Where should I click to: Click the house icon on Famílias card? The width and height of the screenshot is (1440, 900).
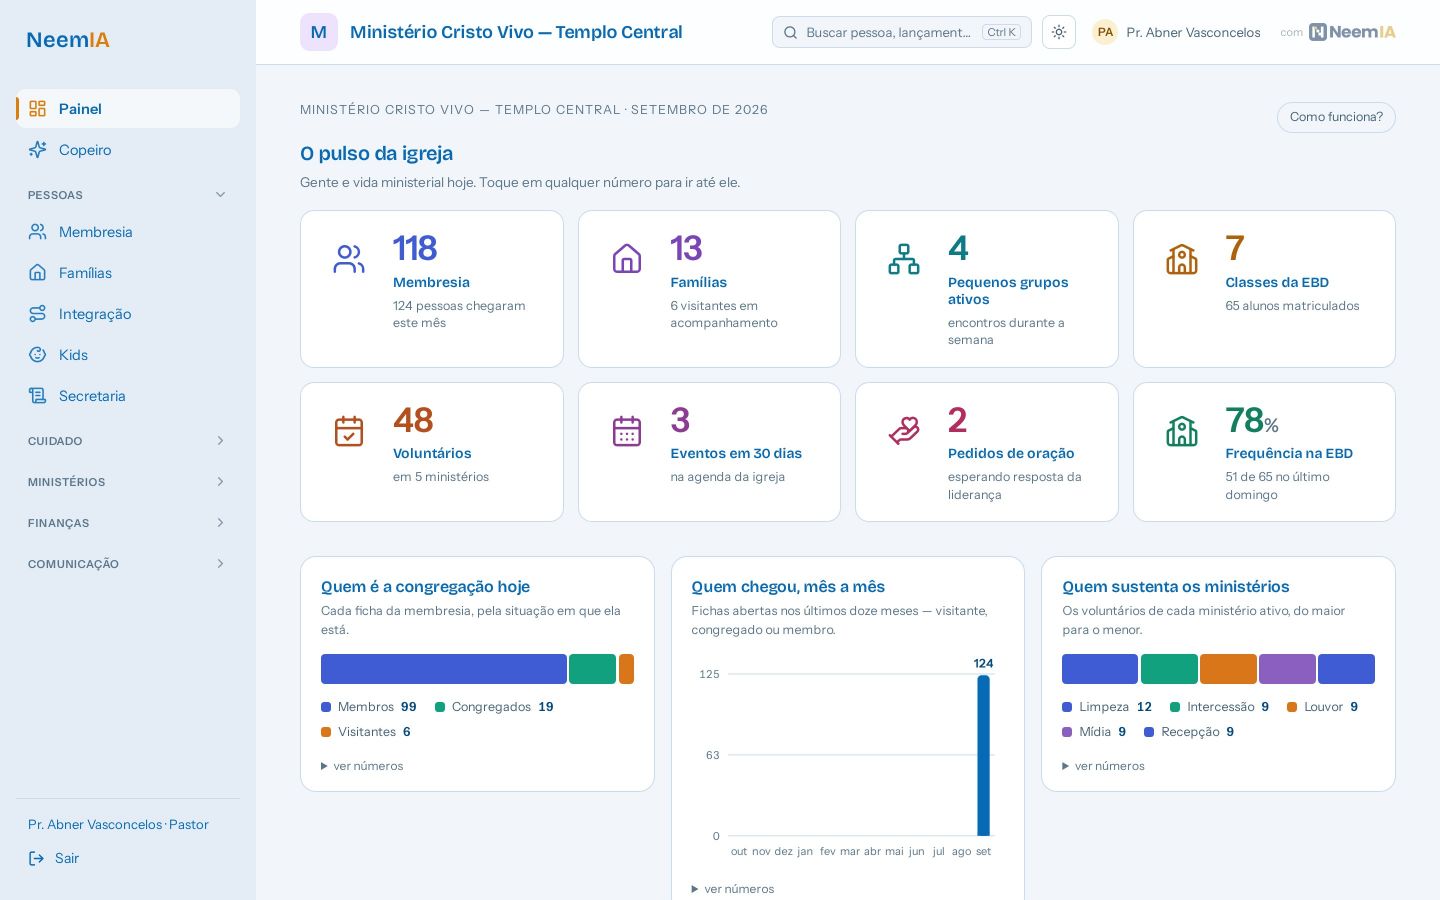pos(627,259)
